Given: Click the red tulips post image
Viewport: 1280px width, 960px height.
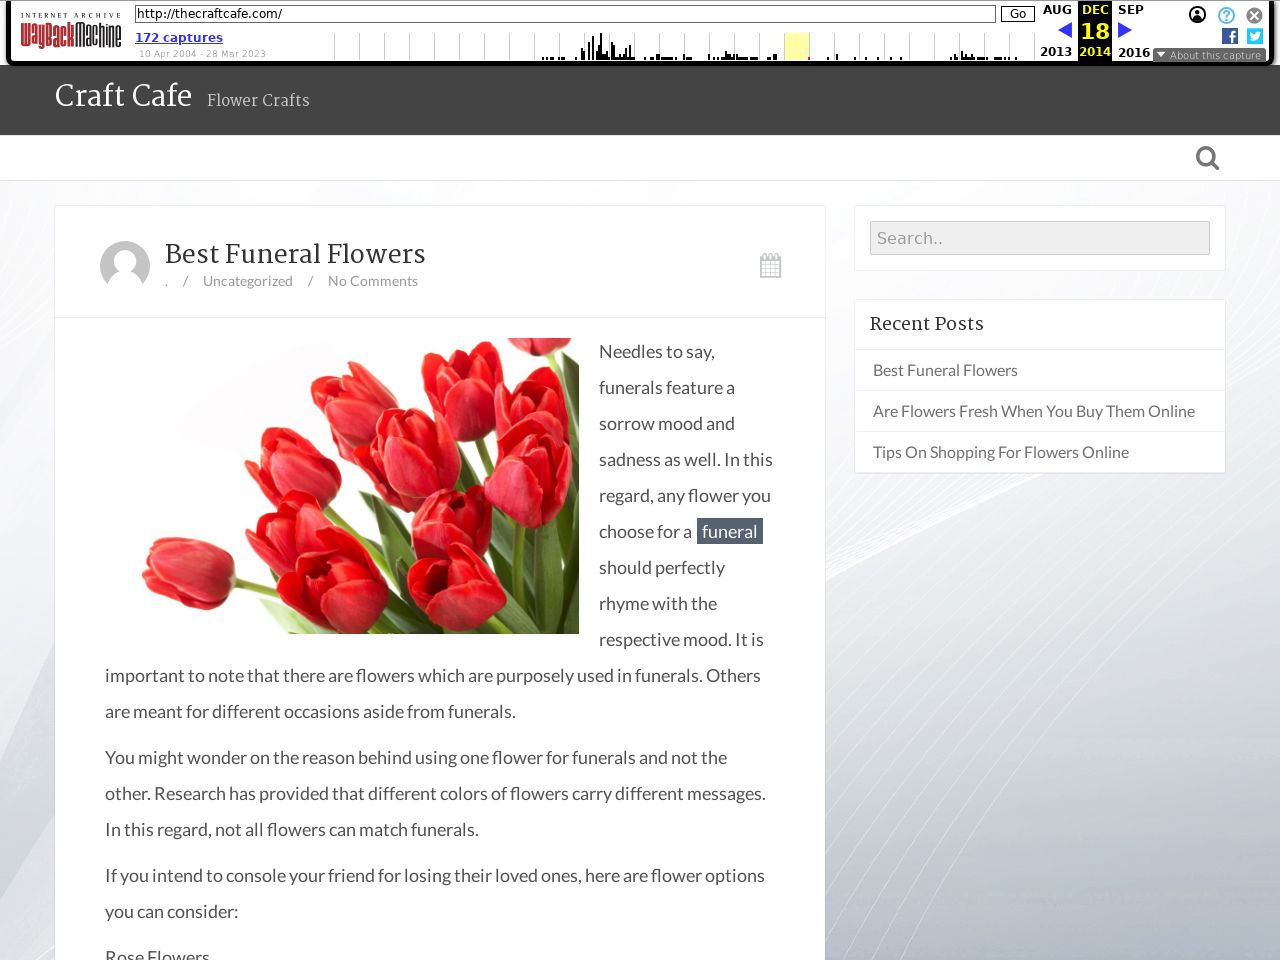Looking at the screenshot, I should [360, 486].
